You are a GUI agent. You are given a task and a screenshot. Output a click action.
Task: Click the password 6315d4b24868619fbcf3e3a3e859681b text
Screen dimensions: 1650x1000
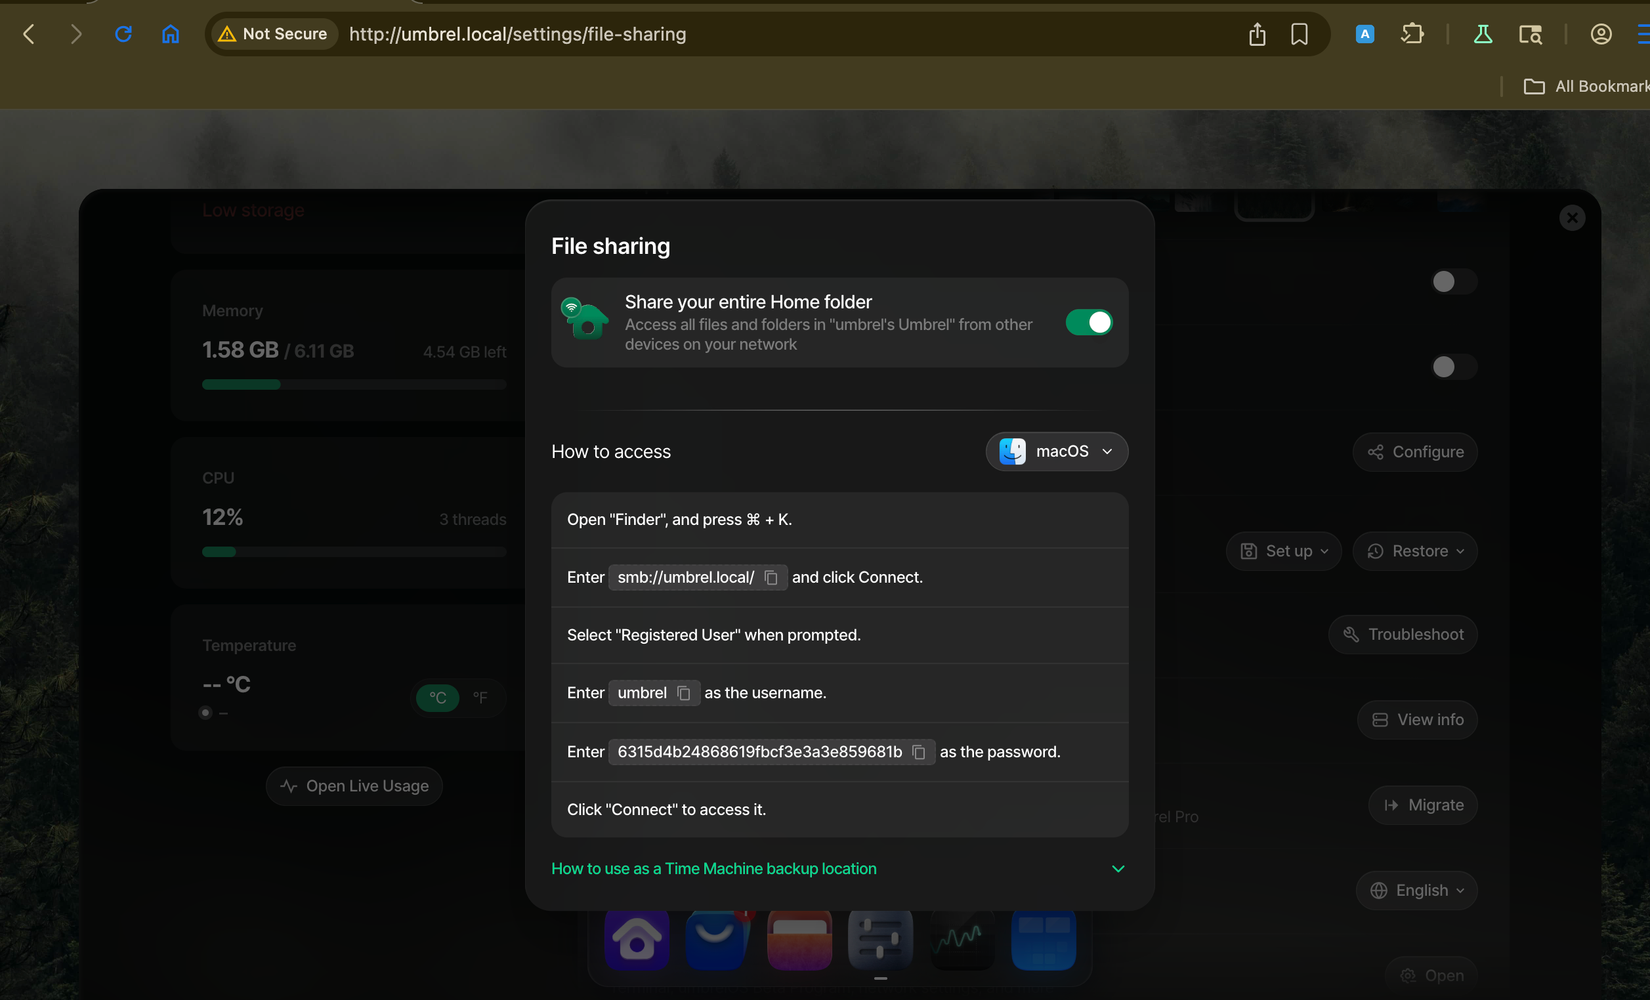click(x=760, y=752)
